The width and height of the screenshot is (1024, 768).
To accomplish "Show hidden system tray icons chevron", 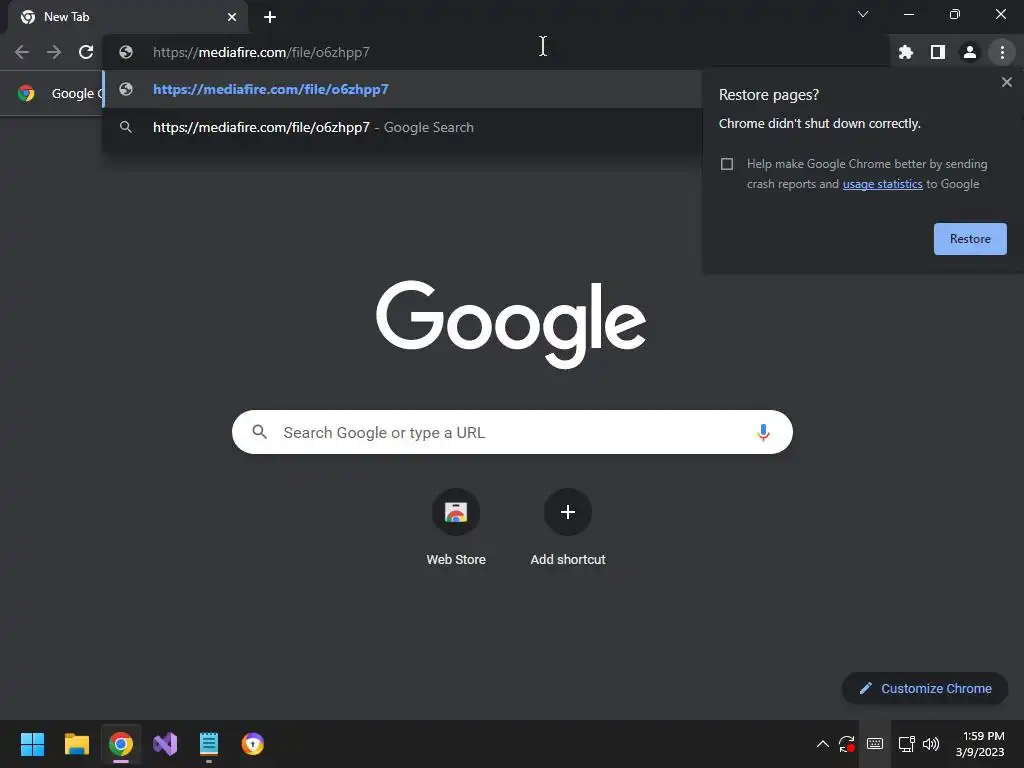I will 823,744.
